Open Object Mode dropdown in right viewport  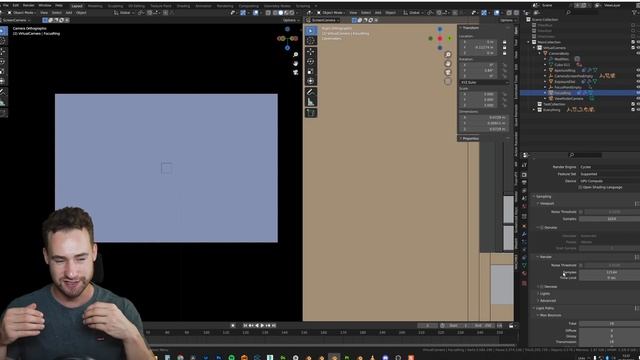(332, 13)
